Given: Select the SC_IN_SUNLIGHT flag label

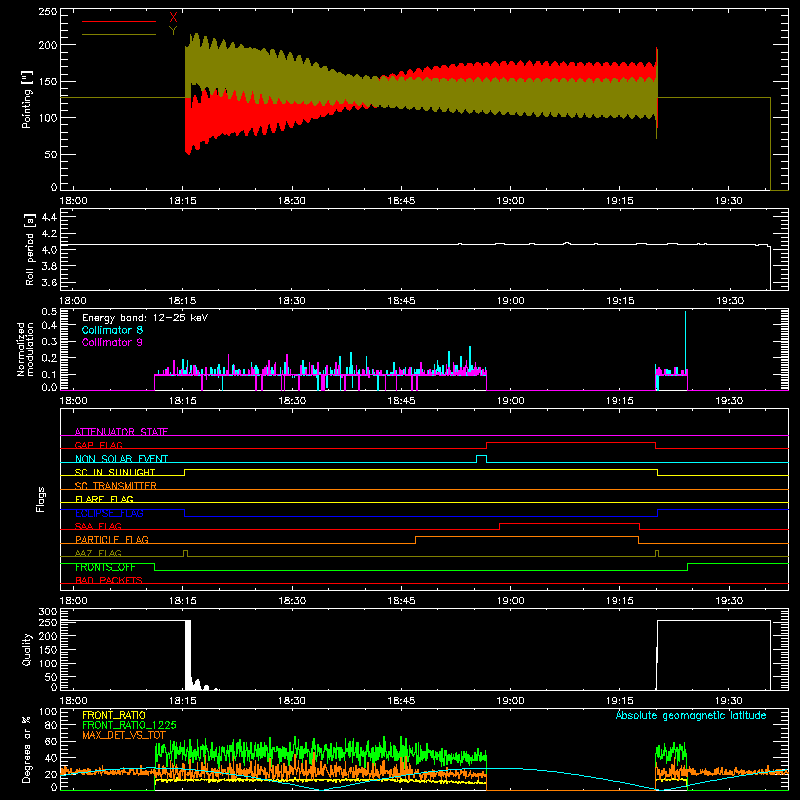Looking at the screenshot, I should tap(115, 472).
